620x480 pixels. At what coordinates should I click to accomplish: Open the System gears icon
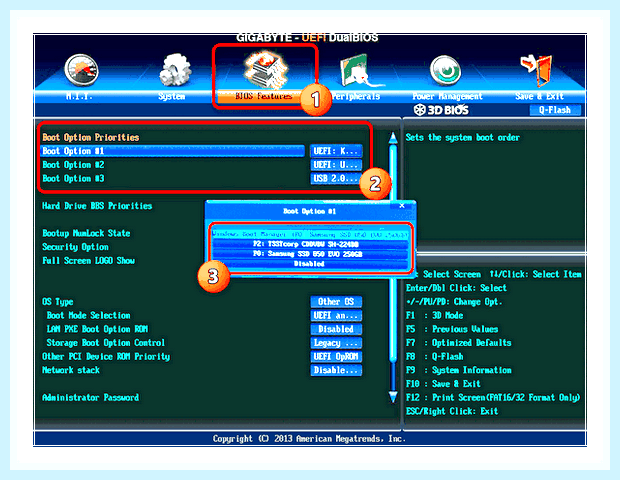[174, 70]
